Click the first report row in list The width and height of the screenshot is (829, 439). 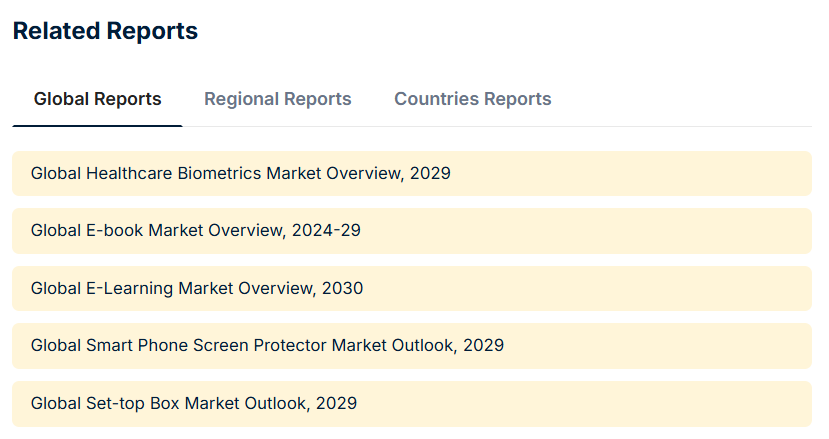[411, 173]
